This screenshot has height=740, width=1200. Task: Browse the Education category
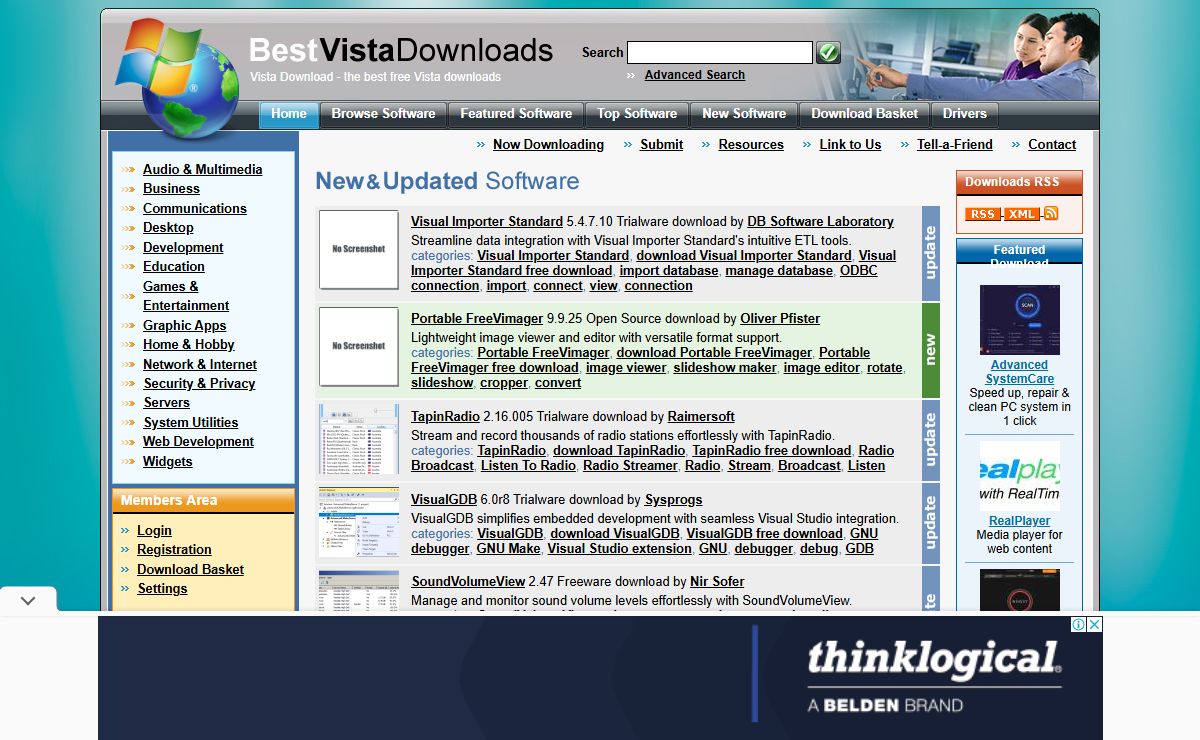pyautogui.click(x=173, y=267)
